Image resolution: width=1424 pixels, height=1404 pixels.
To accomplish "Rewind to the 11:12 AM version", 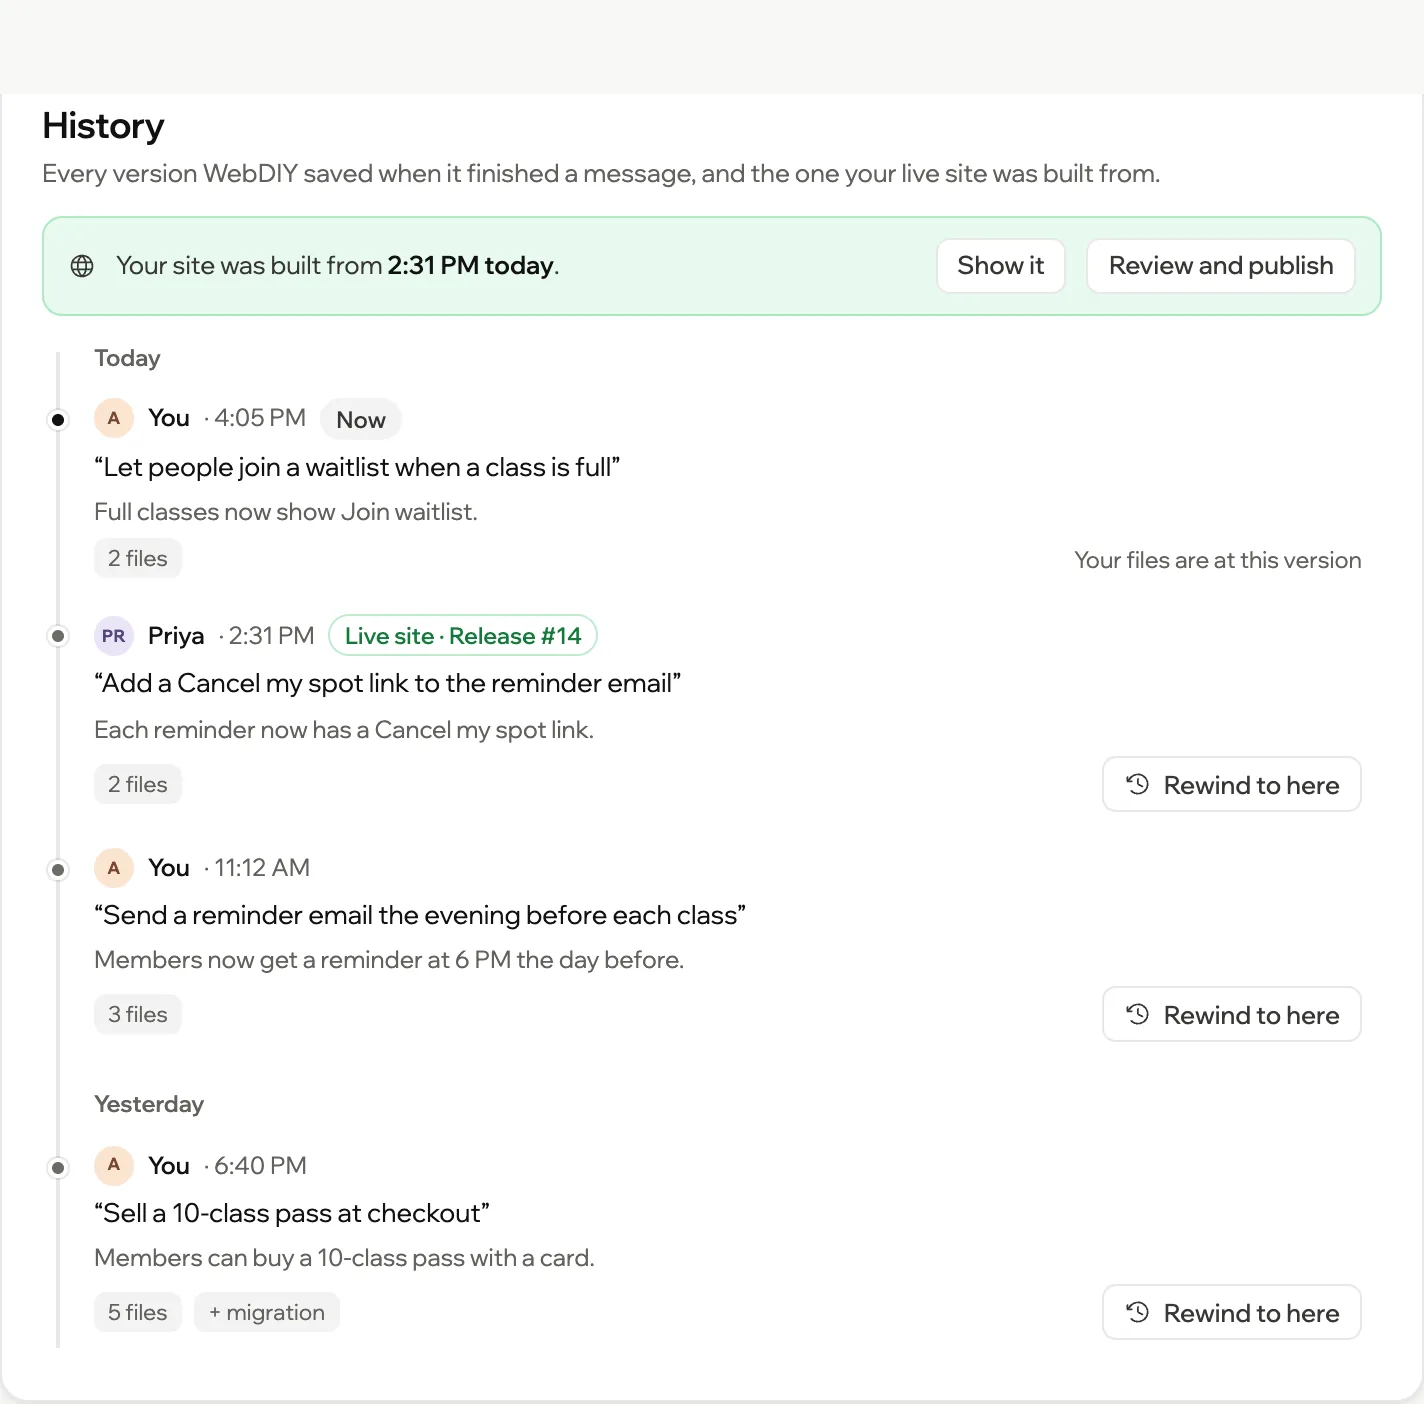I will point(1232,1015).
